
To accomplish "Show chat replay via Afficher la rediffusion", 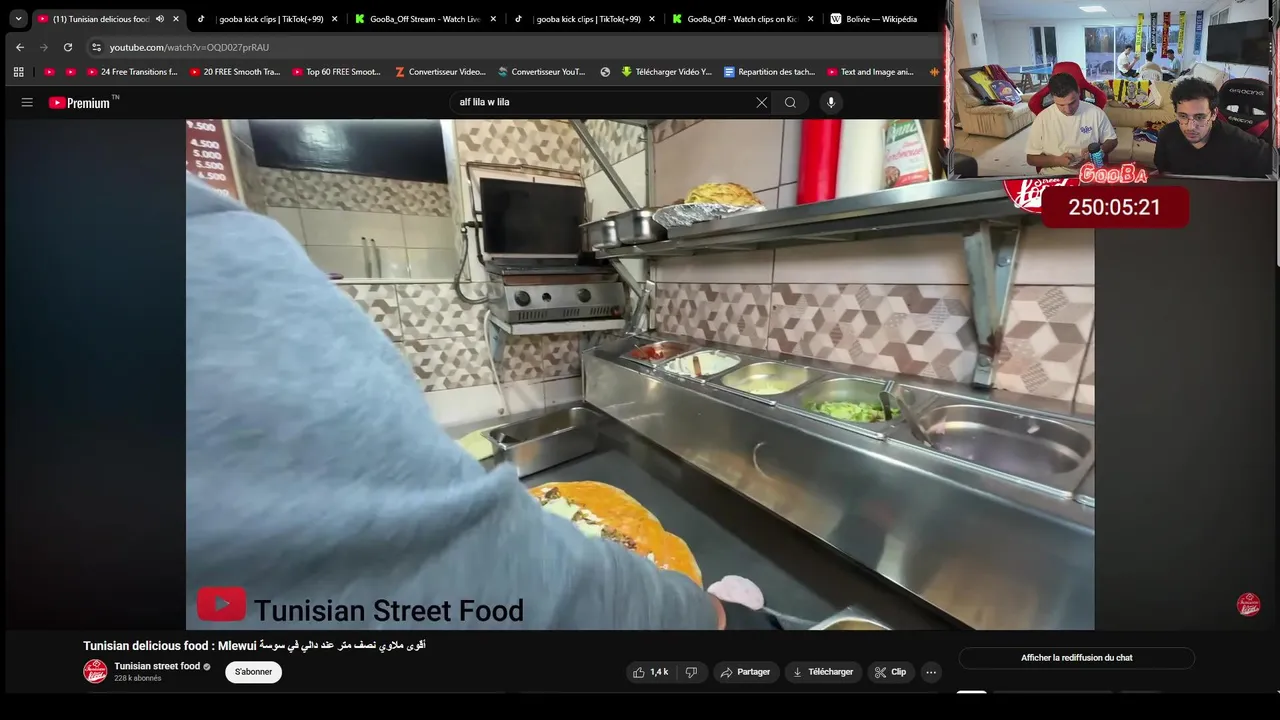I will coord(1077,658).
